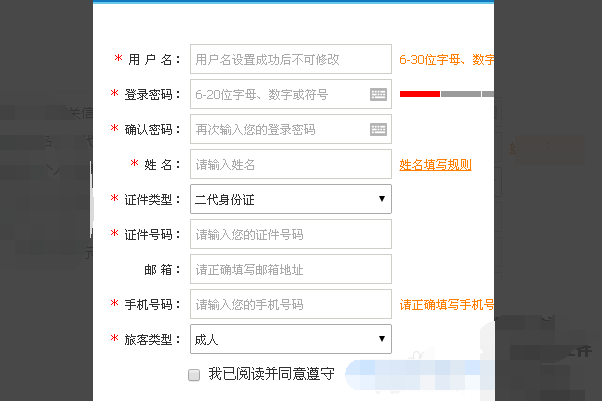The height and width of the screenshot is (401, 602).
Task: Open the virtual keyboard for 确认密码
Action: coord(378,129)
